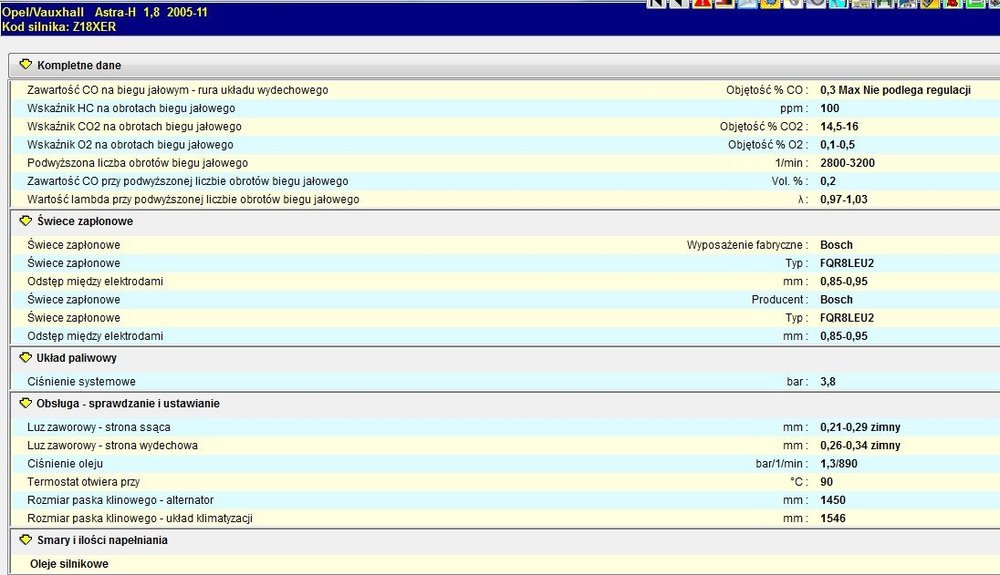The height and width of the screenshot is (575, 1000).
Task: Collapse the Kompletne dane section
Action: click(26, 65)
